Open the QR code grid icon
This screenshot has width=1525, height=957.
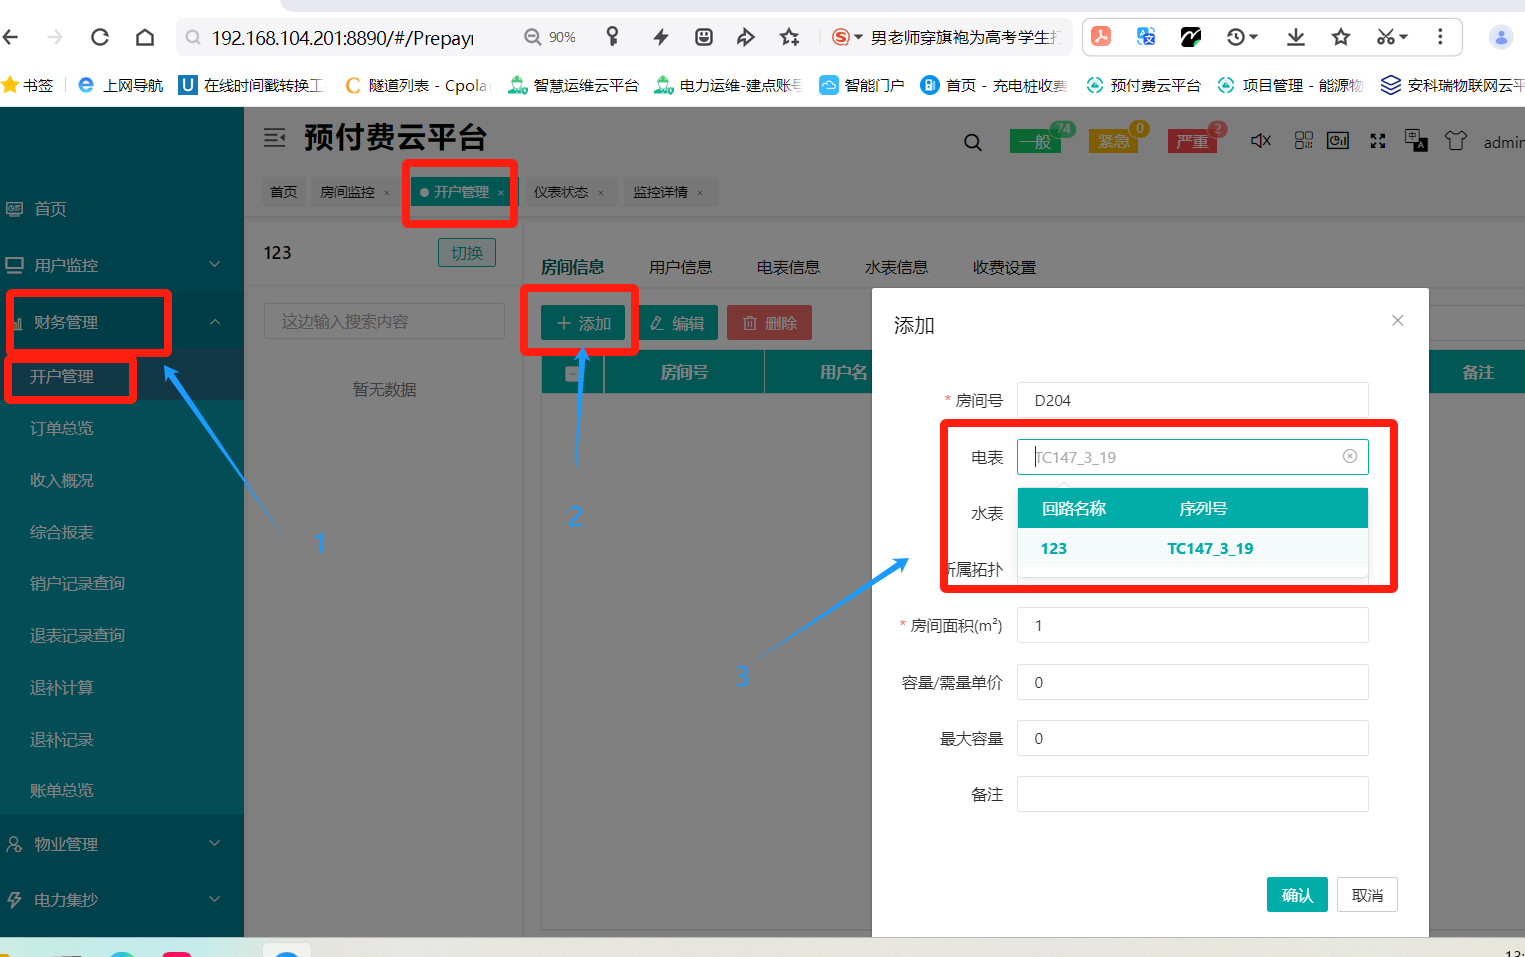[x=1303, y=141]
